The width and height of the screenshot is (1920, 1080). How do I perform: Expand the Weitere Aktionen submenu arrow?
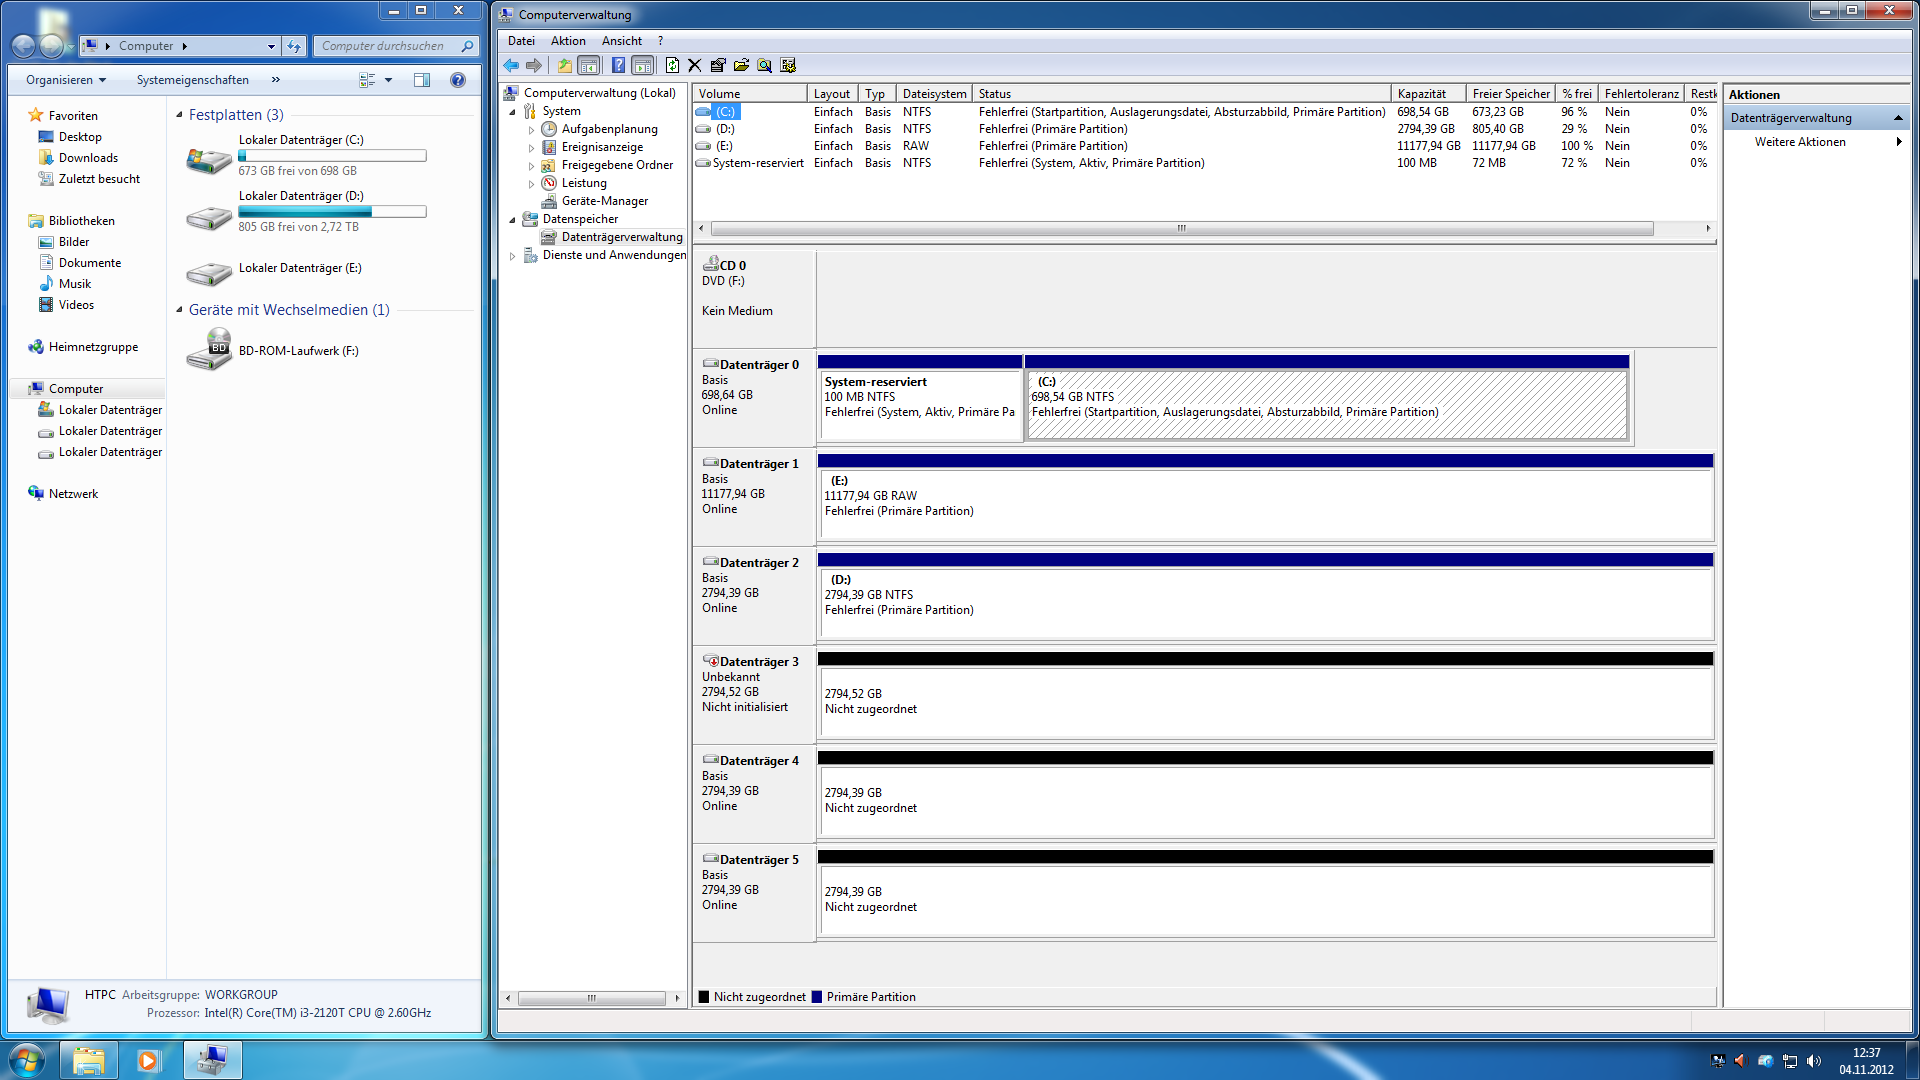(1899, 142)
